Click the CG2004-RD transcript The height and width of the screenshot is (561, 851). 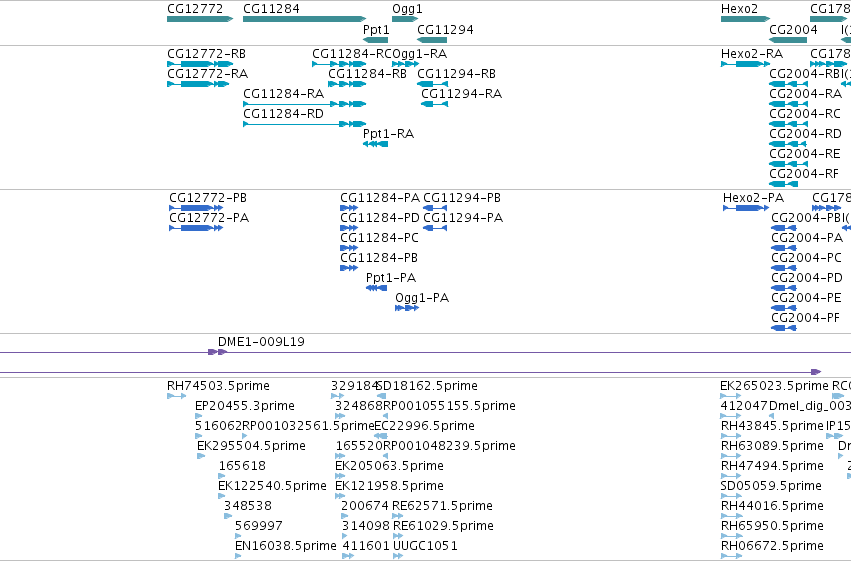[788, 144]
